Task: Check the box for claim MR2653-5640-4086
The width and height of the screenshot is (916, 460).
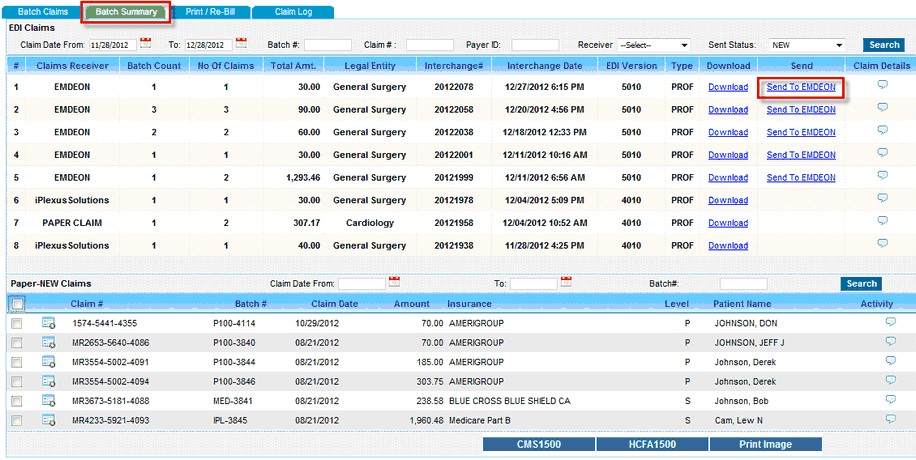Action: 17,343
